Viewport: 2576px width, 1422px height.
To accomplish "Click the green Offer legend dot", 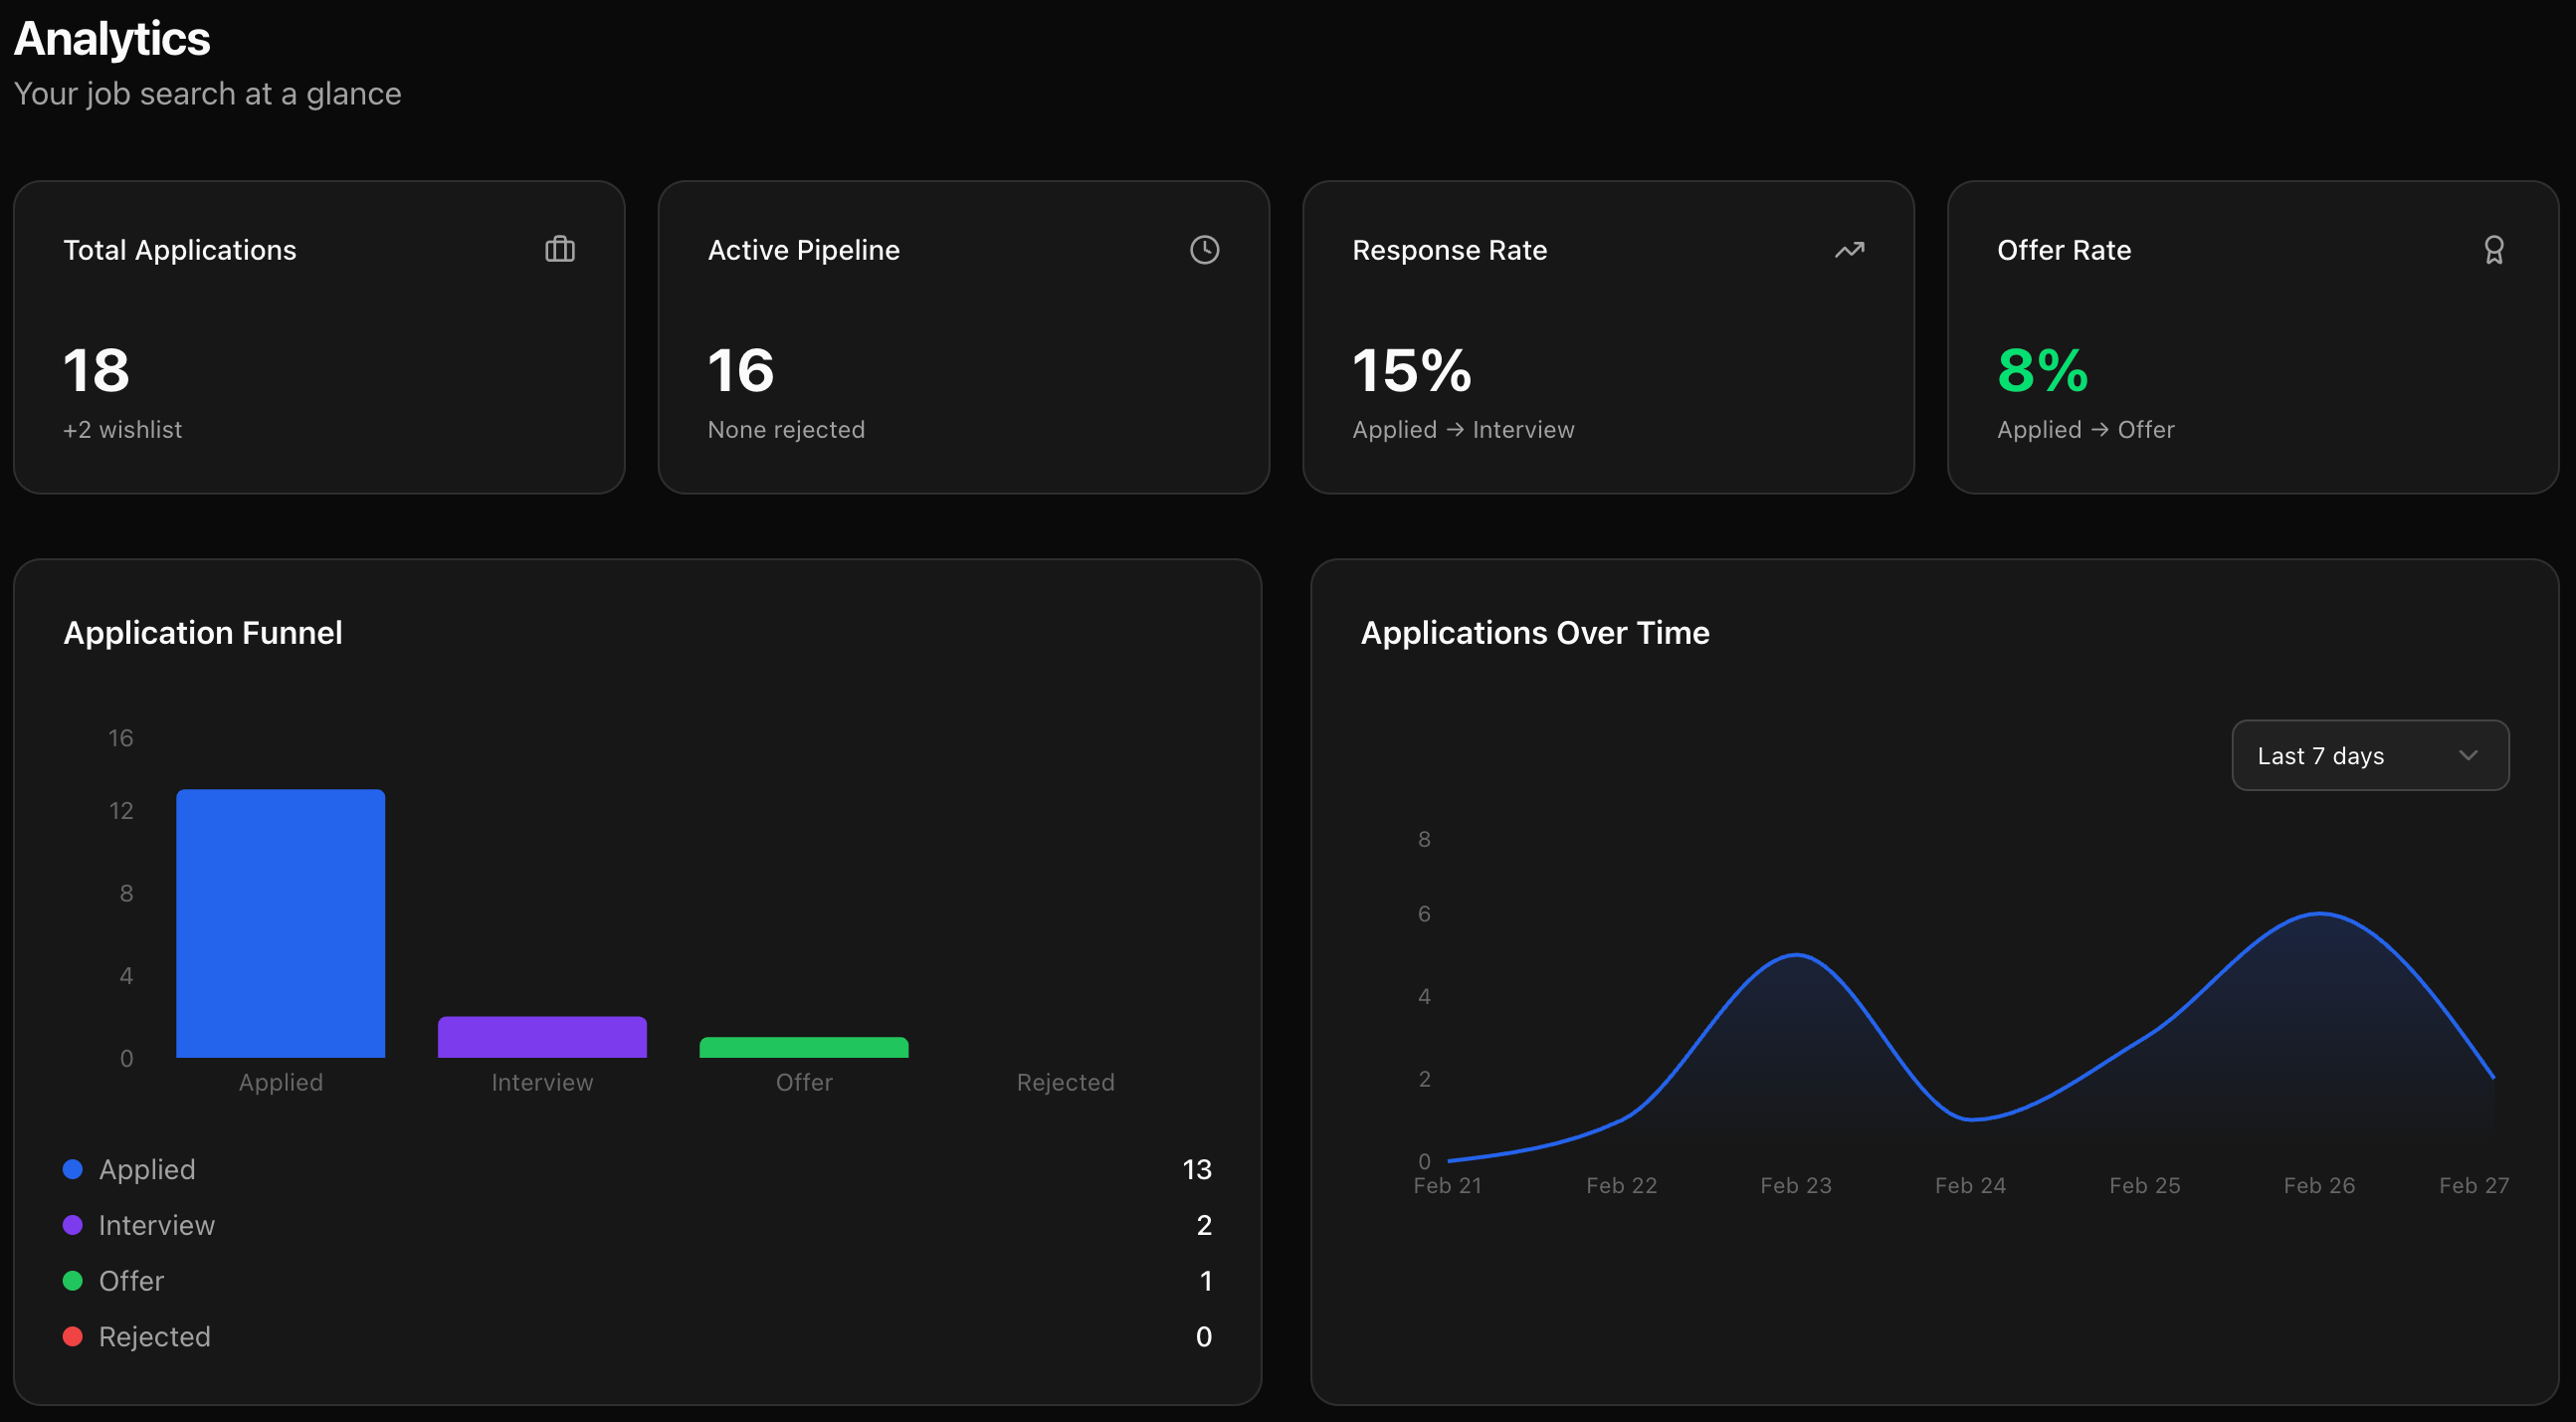I will (72, 1280).
